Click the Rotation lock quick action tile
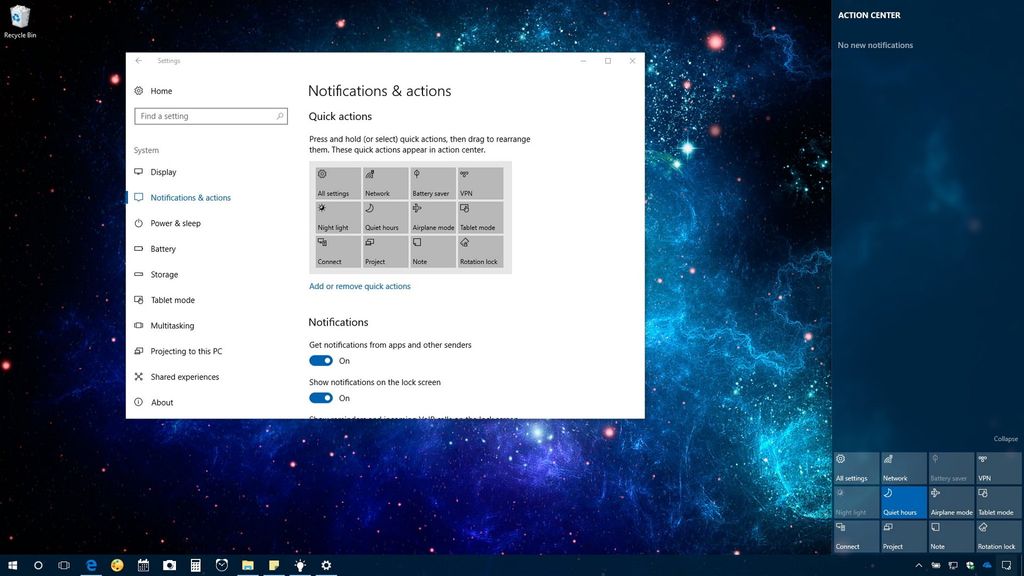1024x576 pixels. pyautogui.click(x=480, y=250)
